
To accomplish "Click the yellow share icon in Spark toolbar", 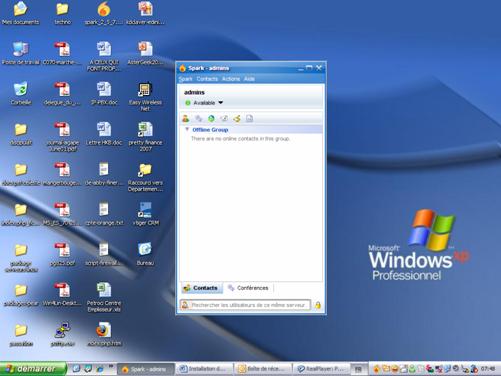I will (x=237, y=118).
